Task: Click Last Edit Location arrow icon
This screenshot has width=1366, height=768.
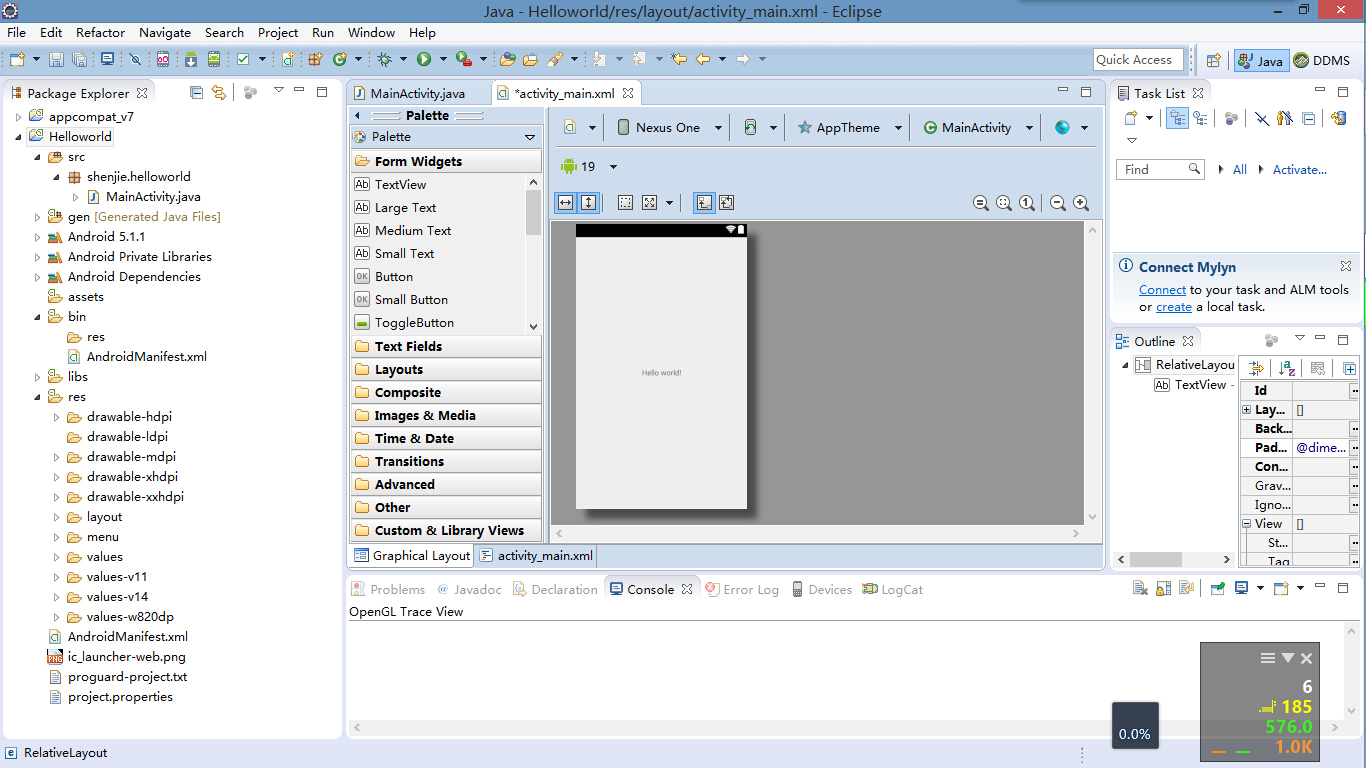Action: click(x=679, y=59)
